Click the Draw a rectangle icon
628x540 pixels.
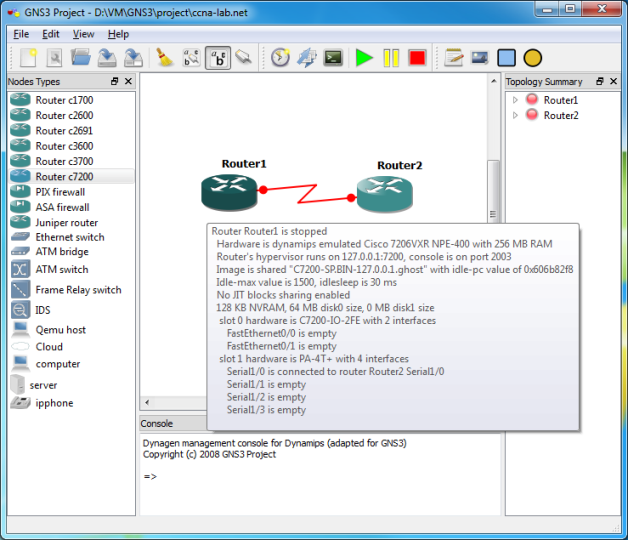[x=506, y=58]
